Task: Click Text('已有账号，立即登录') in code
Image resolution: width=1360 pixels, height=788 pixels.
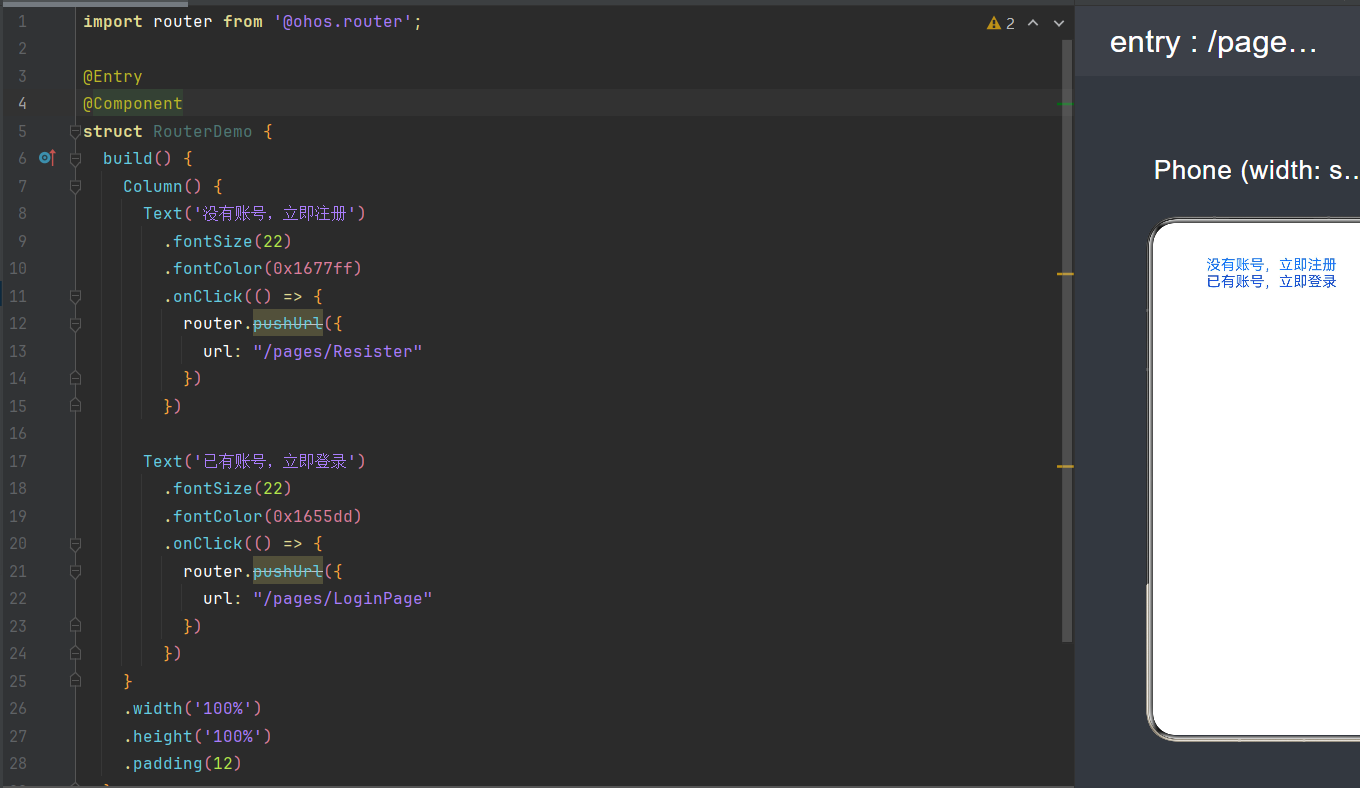Action: coord(255,461)
